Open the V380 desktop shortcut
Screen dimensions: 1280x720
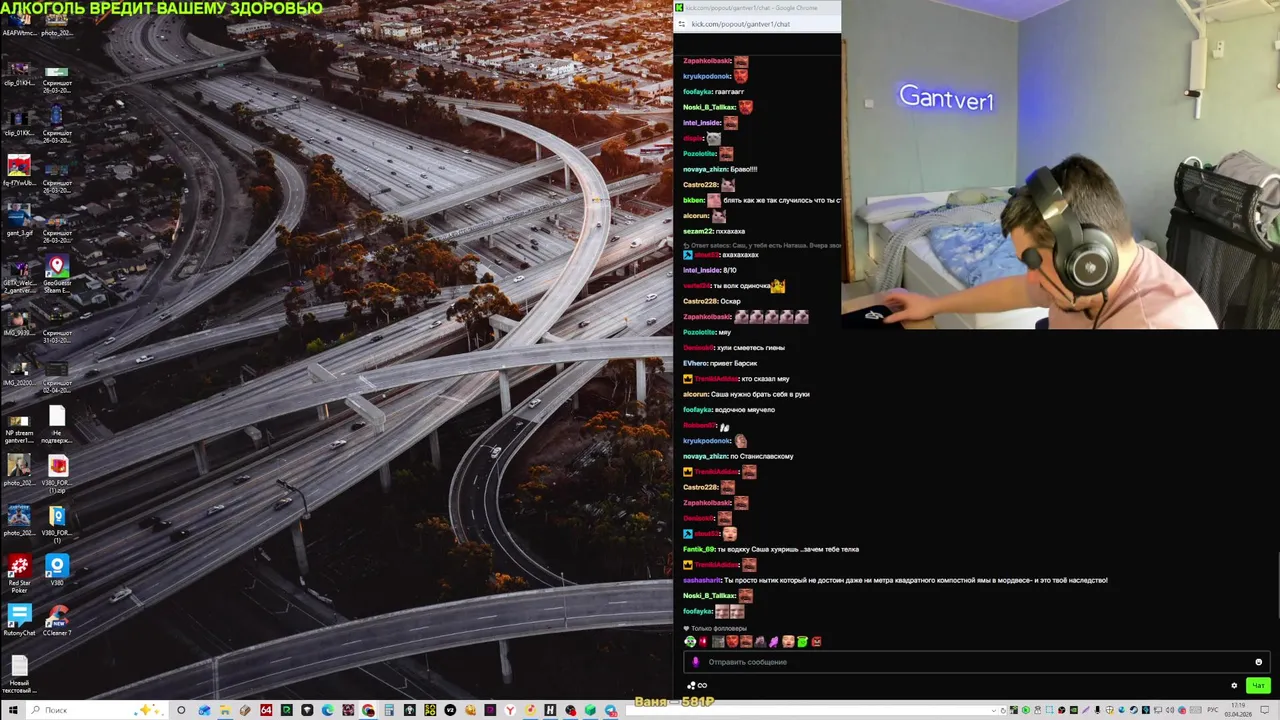coord(57,570)
